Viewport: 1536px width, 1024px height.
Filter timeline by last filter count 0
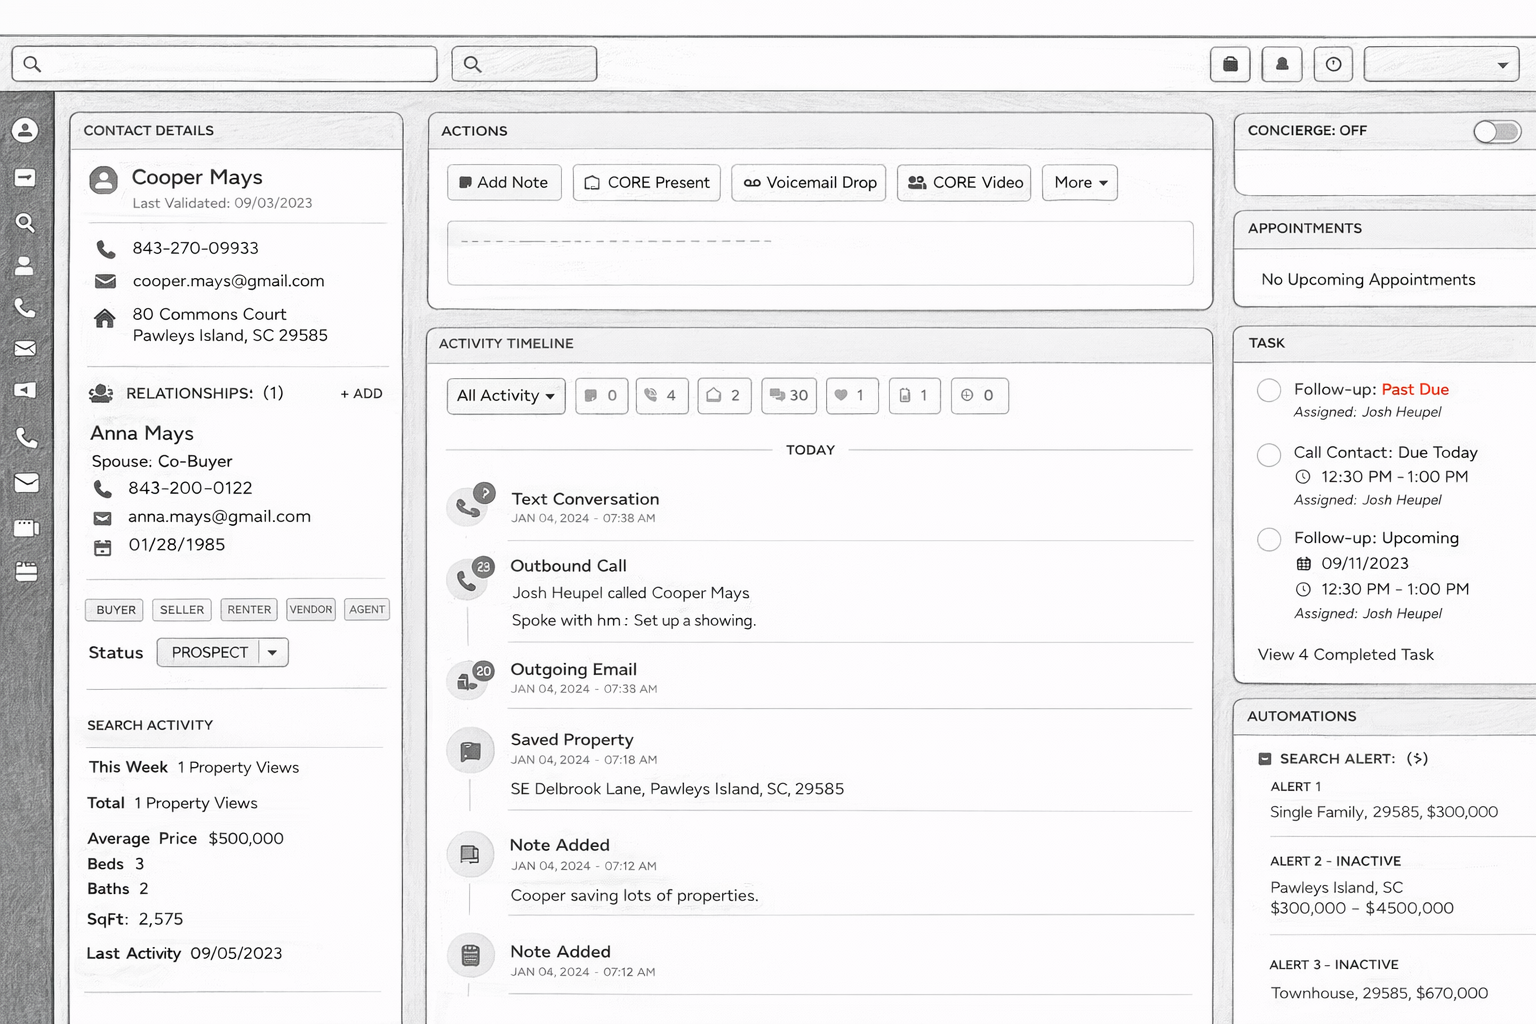[979, 396]
